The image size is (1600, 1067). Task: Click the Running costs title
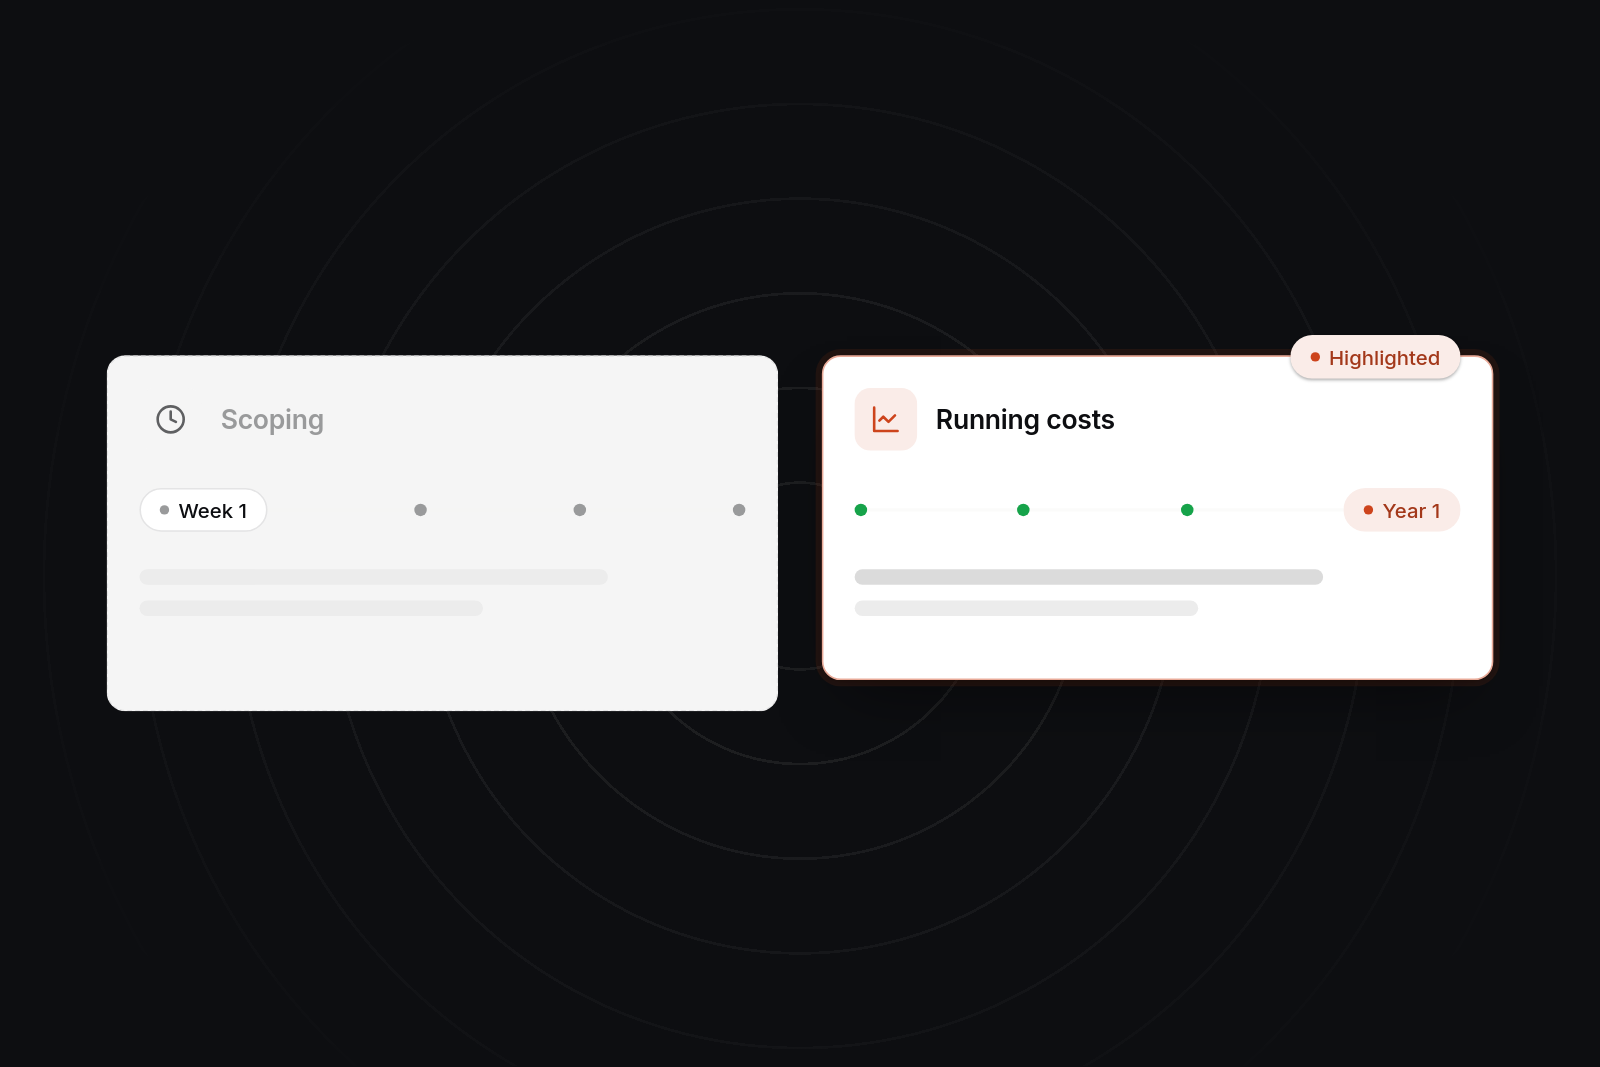[x=1025, y=420]
